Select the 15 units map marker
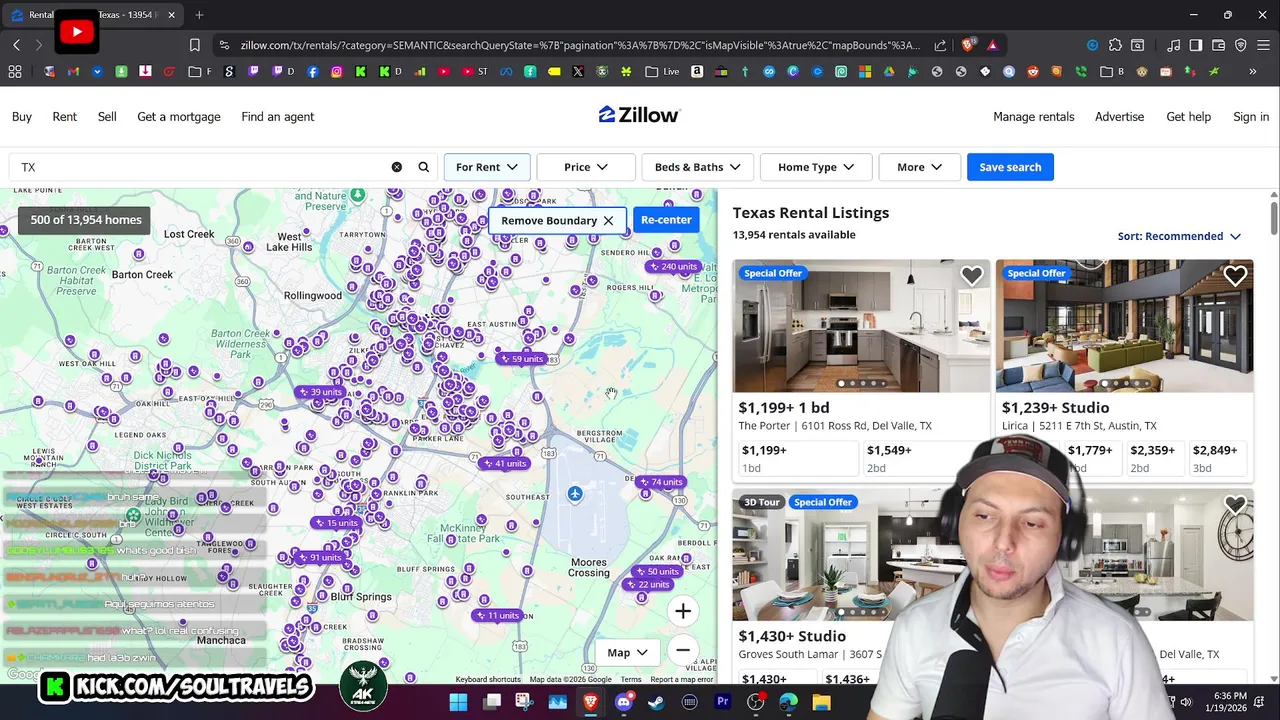Viewport: 1280px width, 720px height. point(336,523)
